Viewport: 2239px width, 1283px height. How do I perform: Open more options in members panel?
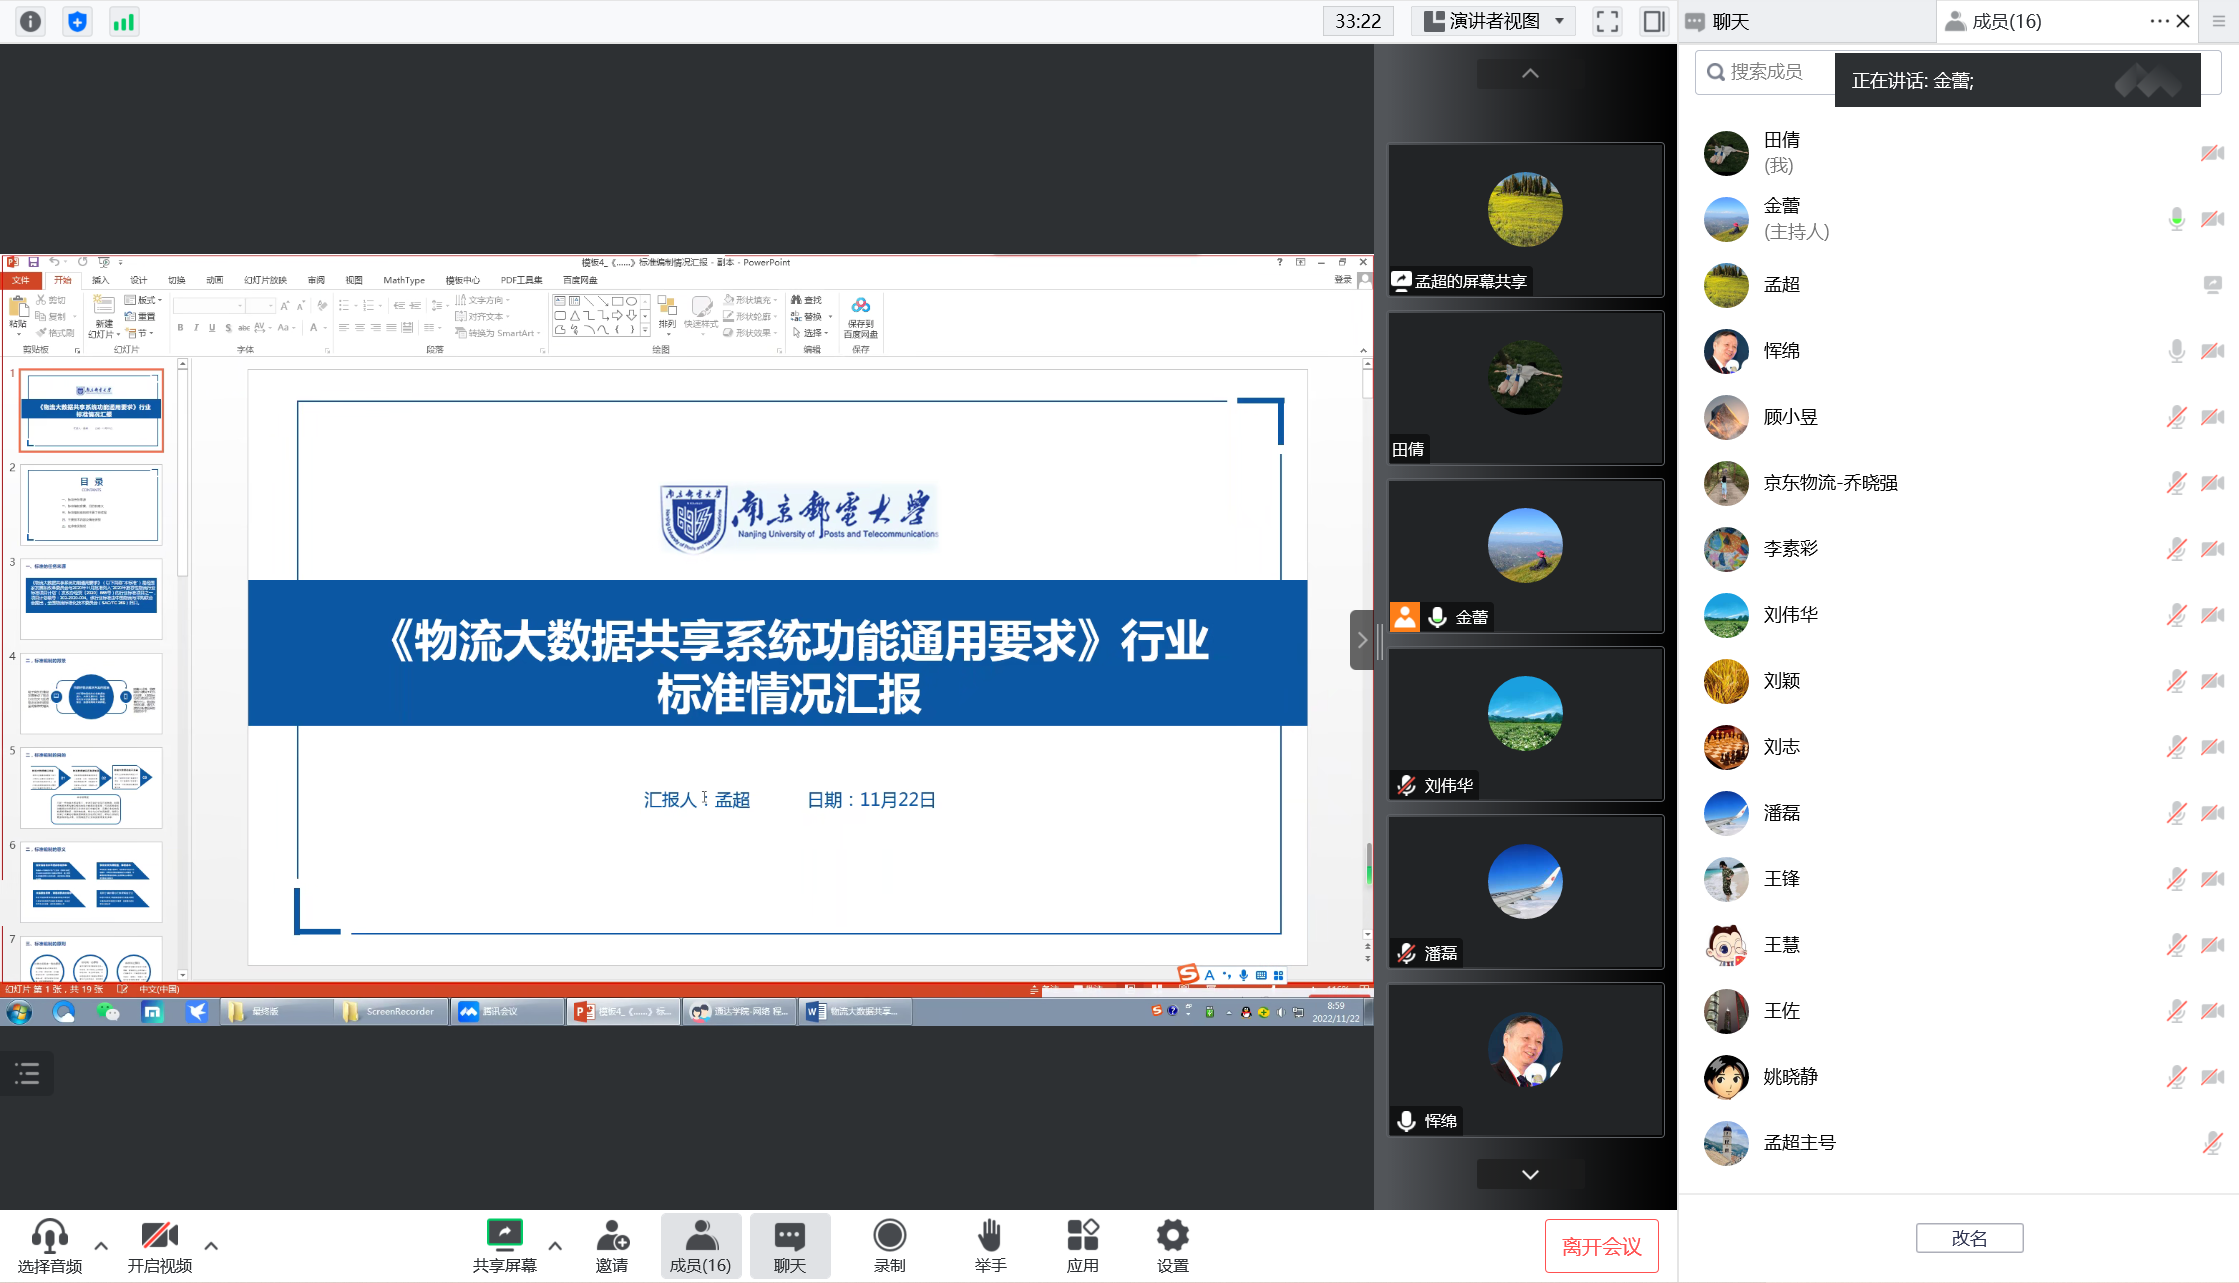coord(2158,21)
